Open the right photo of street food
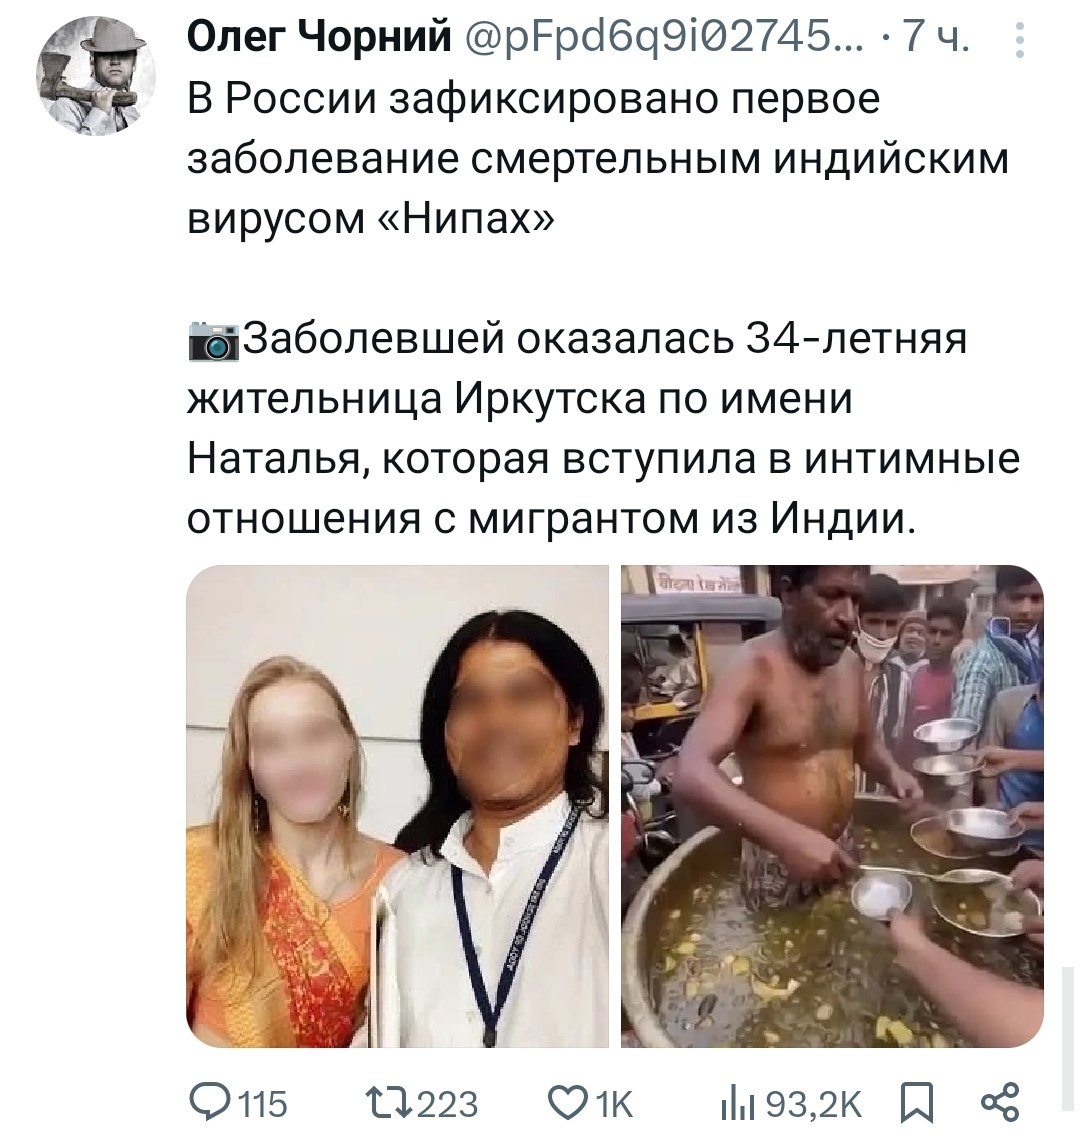Screen dimensions: 1080x1143 click(832, 805)
